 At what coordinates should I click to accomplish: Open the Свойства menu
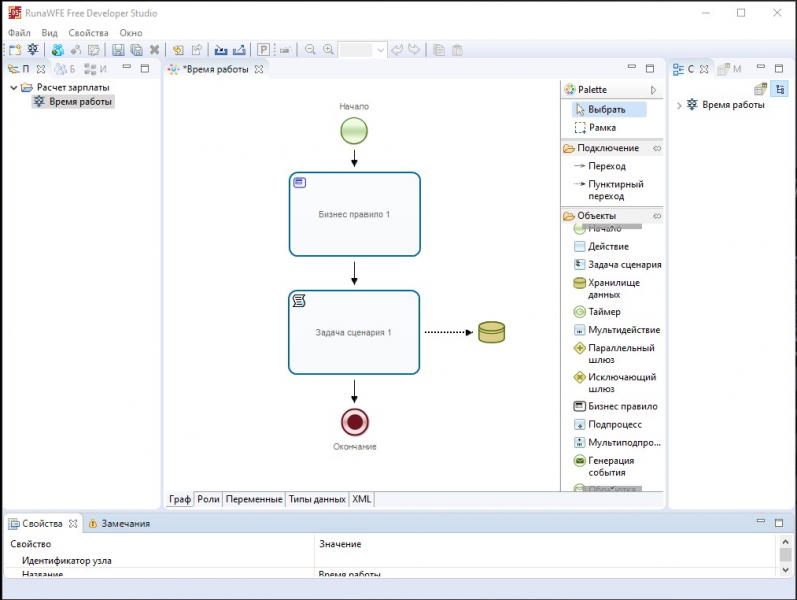[x=88, y=33]
